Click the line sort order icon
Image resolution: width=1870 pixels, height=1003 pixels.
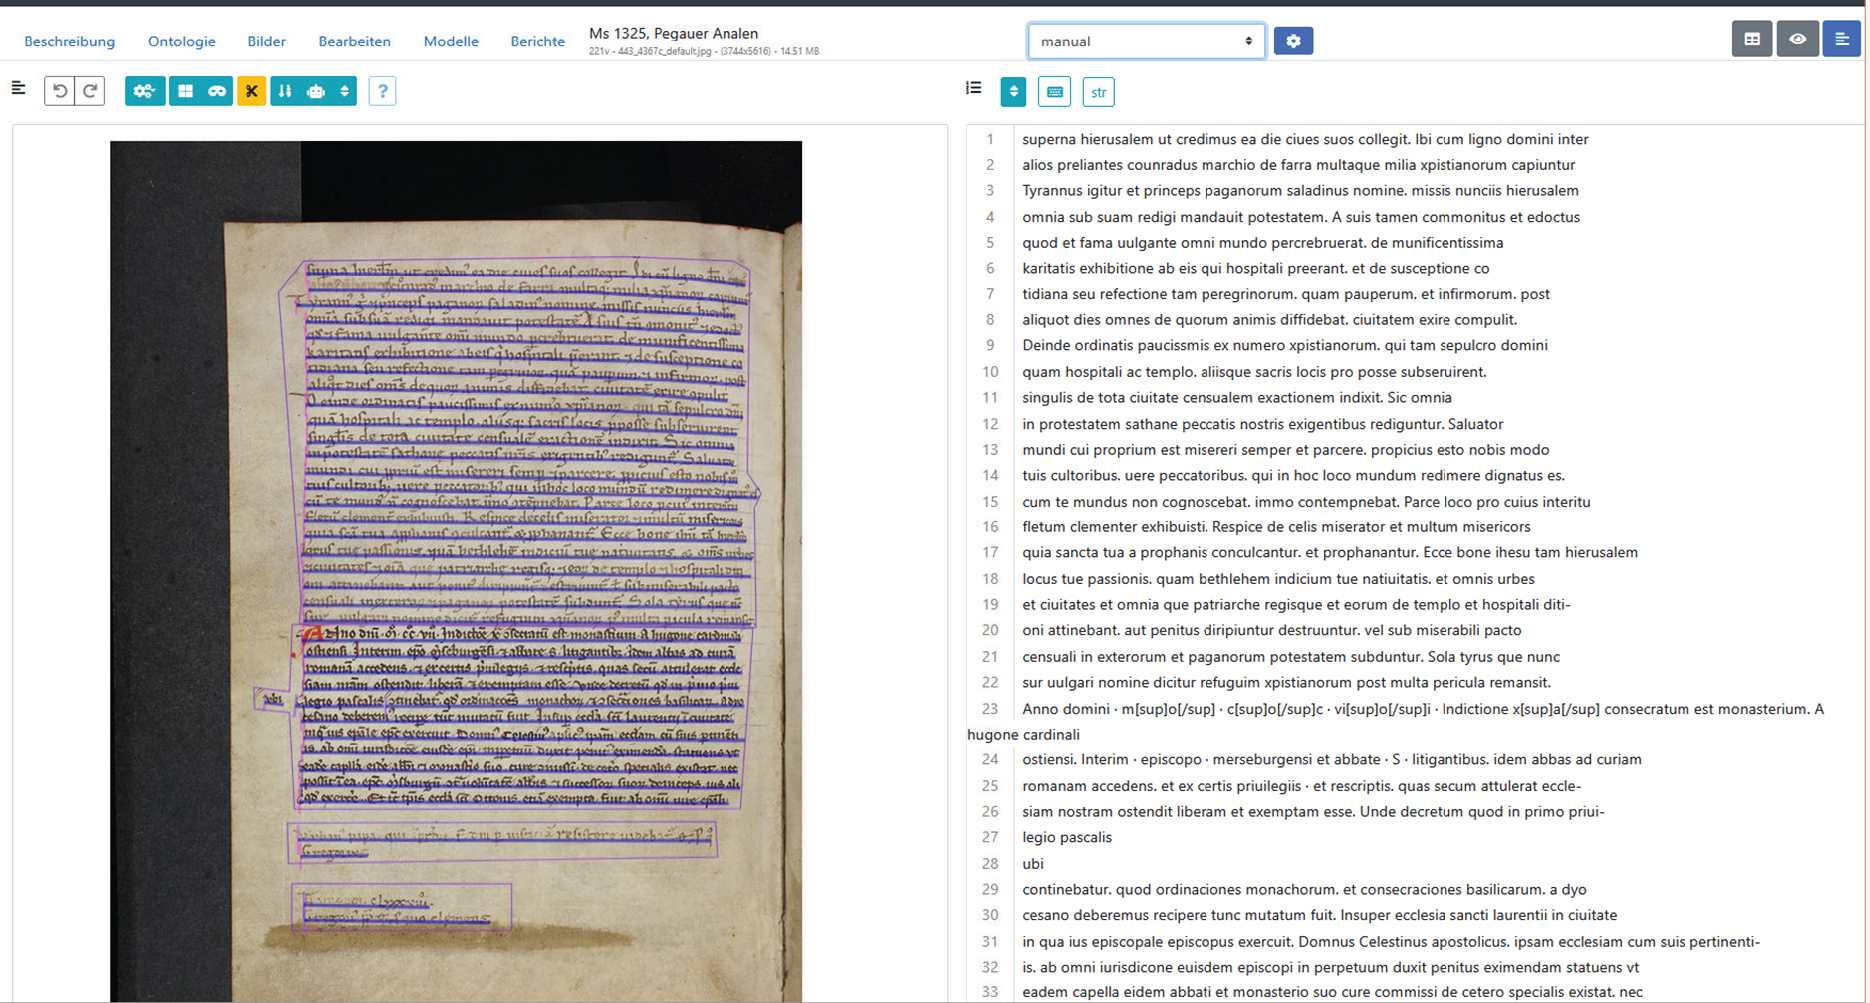point(285,91)
